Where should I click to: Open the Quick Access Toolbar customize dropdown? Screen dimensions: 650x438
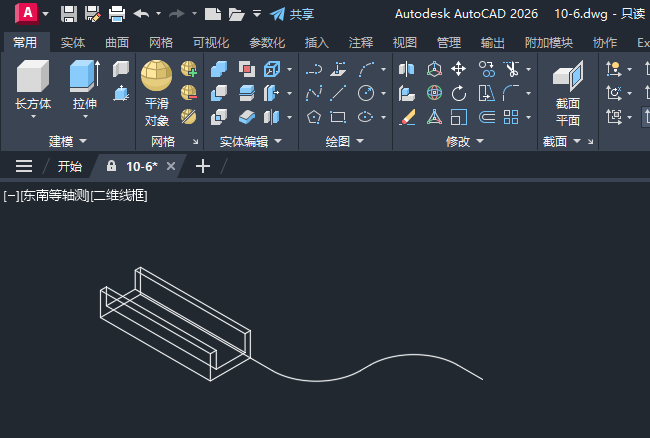click(x=257, y=14)
